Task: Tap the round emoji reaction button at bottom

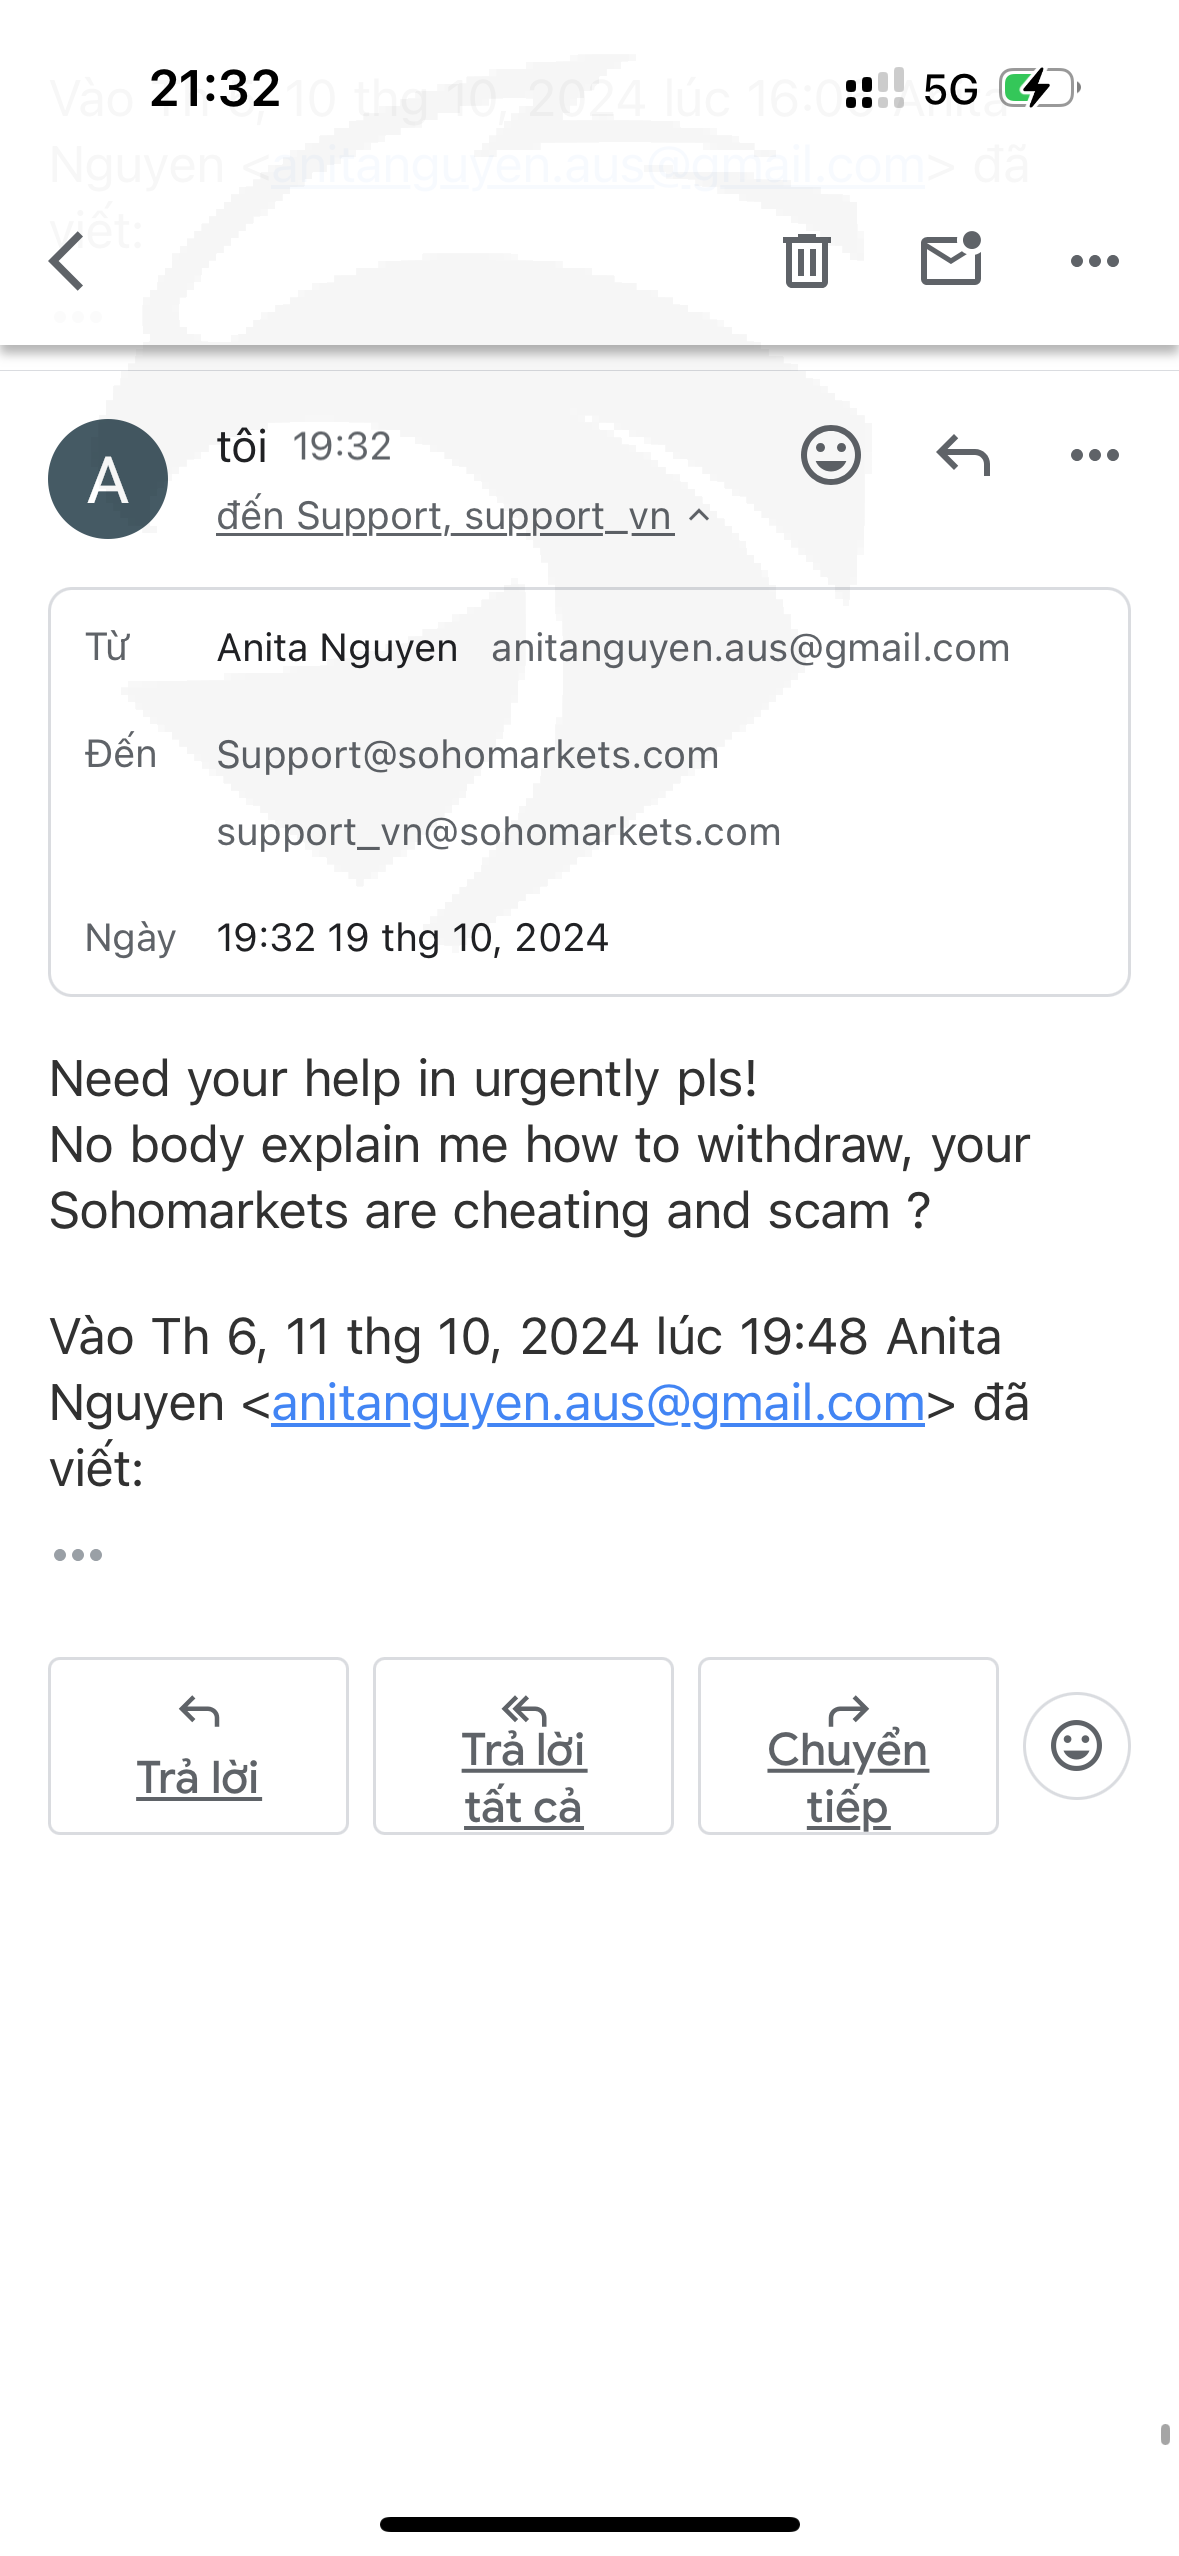Action: pos(1076,1746)
